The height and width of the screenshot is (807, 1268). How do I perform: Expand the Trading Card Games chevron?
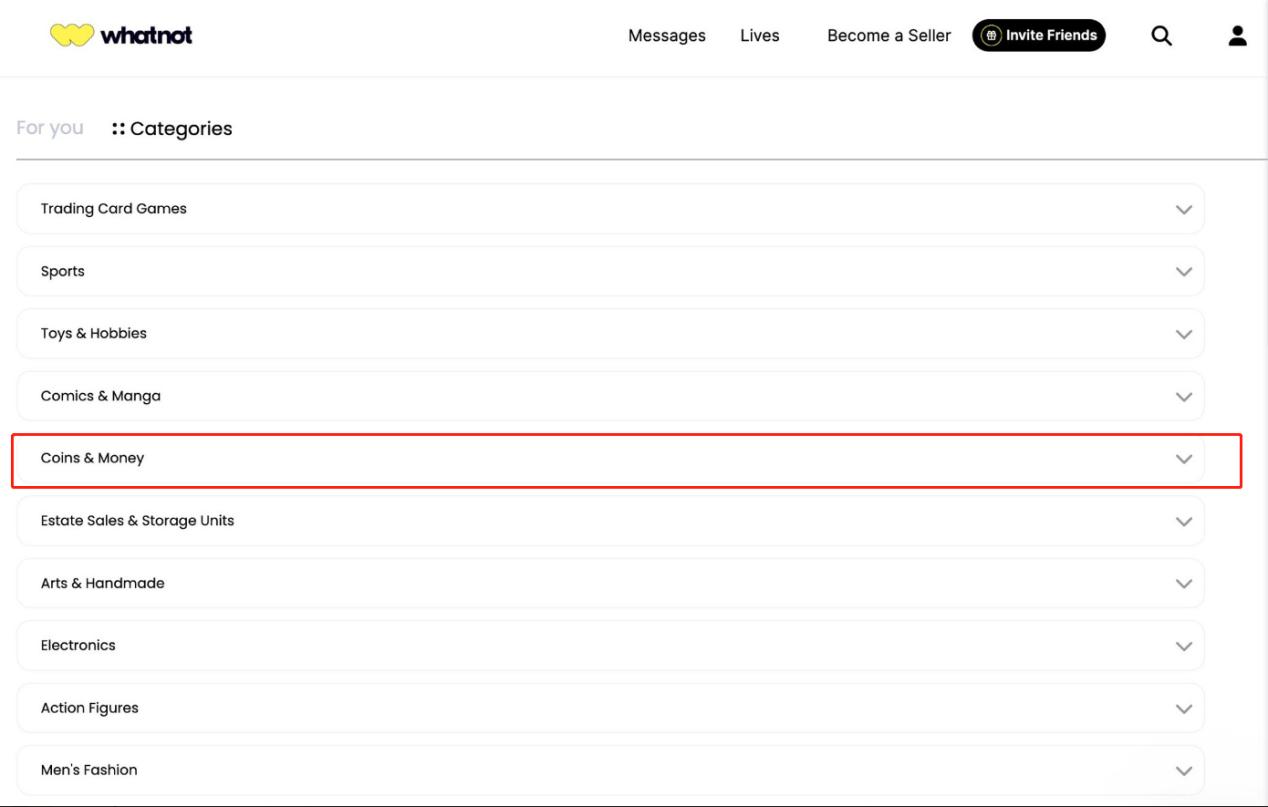(x=1184, y=210)
